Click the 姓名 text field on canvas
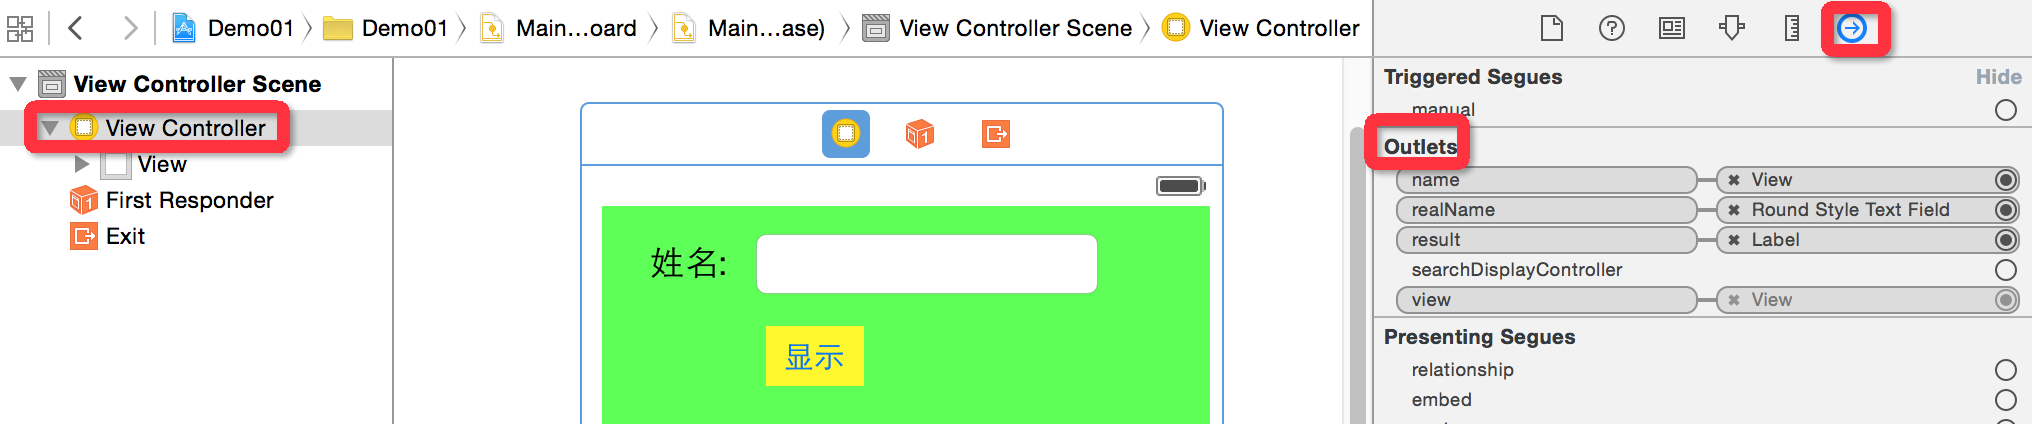2032x424 pixels. [926, 264]
